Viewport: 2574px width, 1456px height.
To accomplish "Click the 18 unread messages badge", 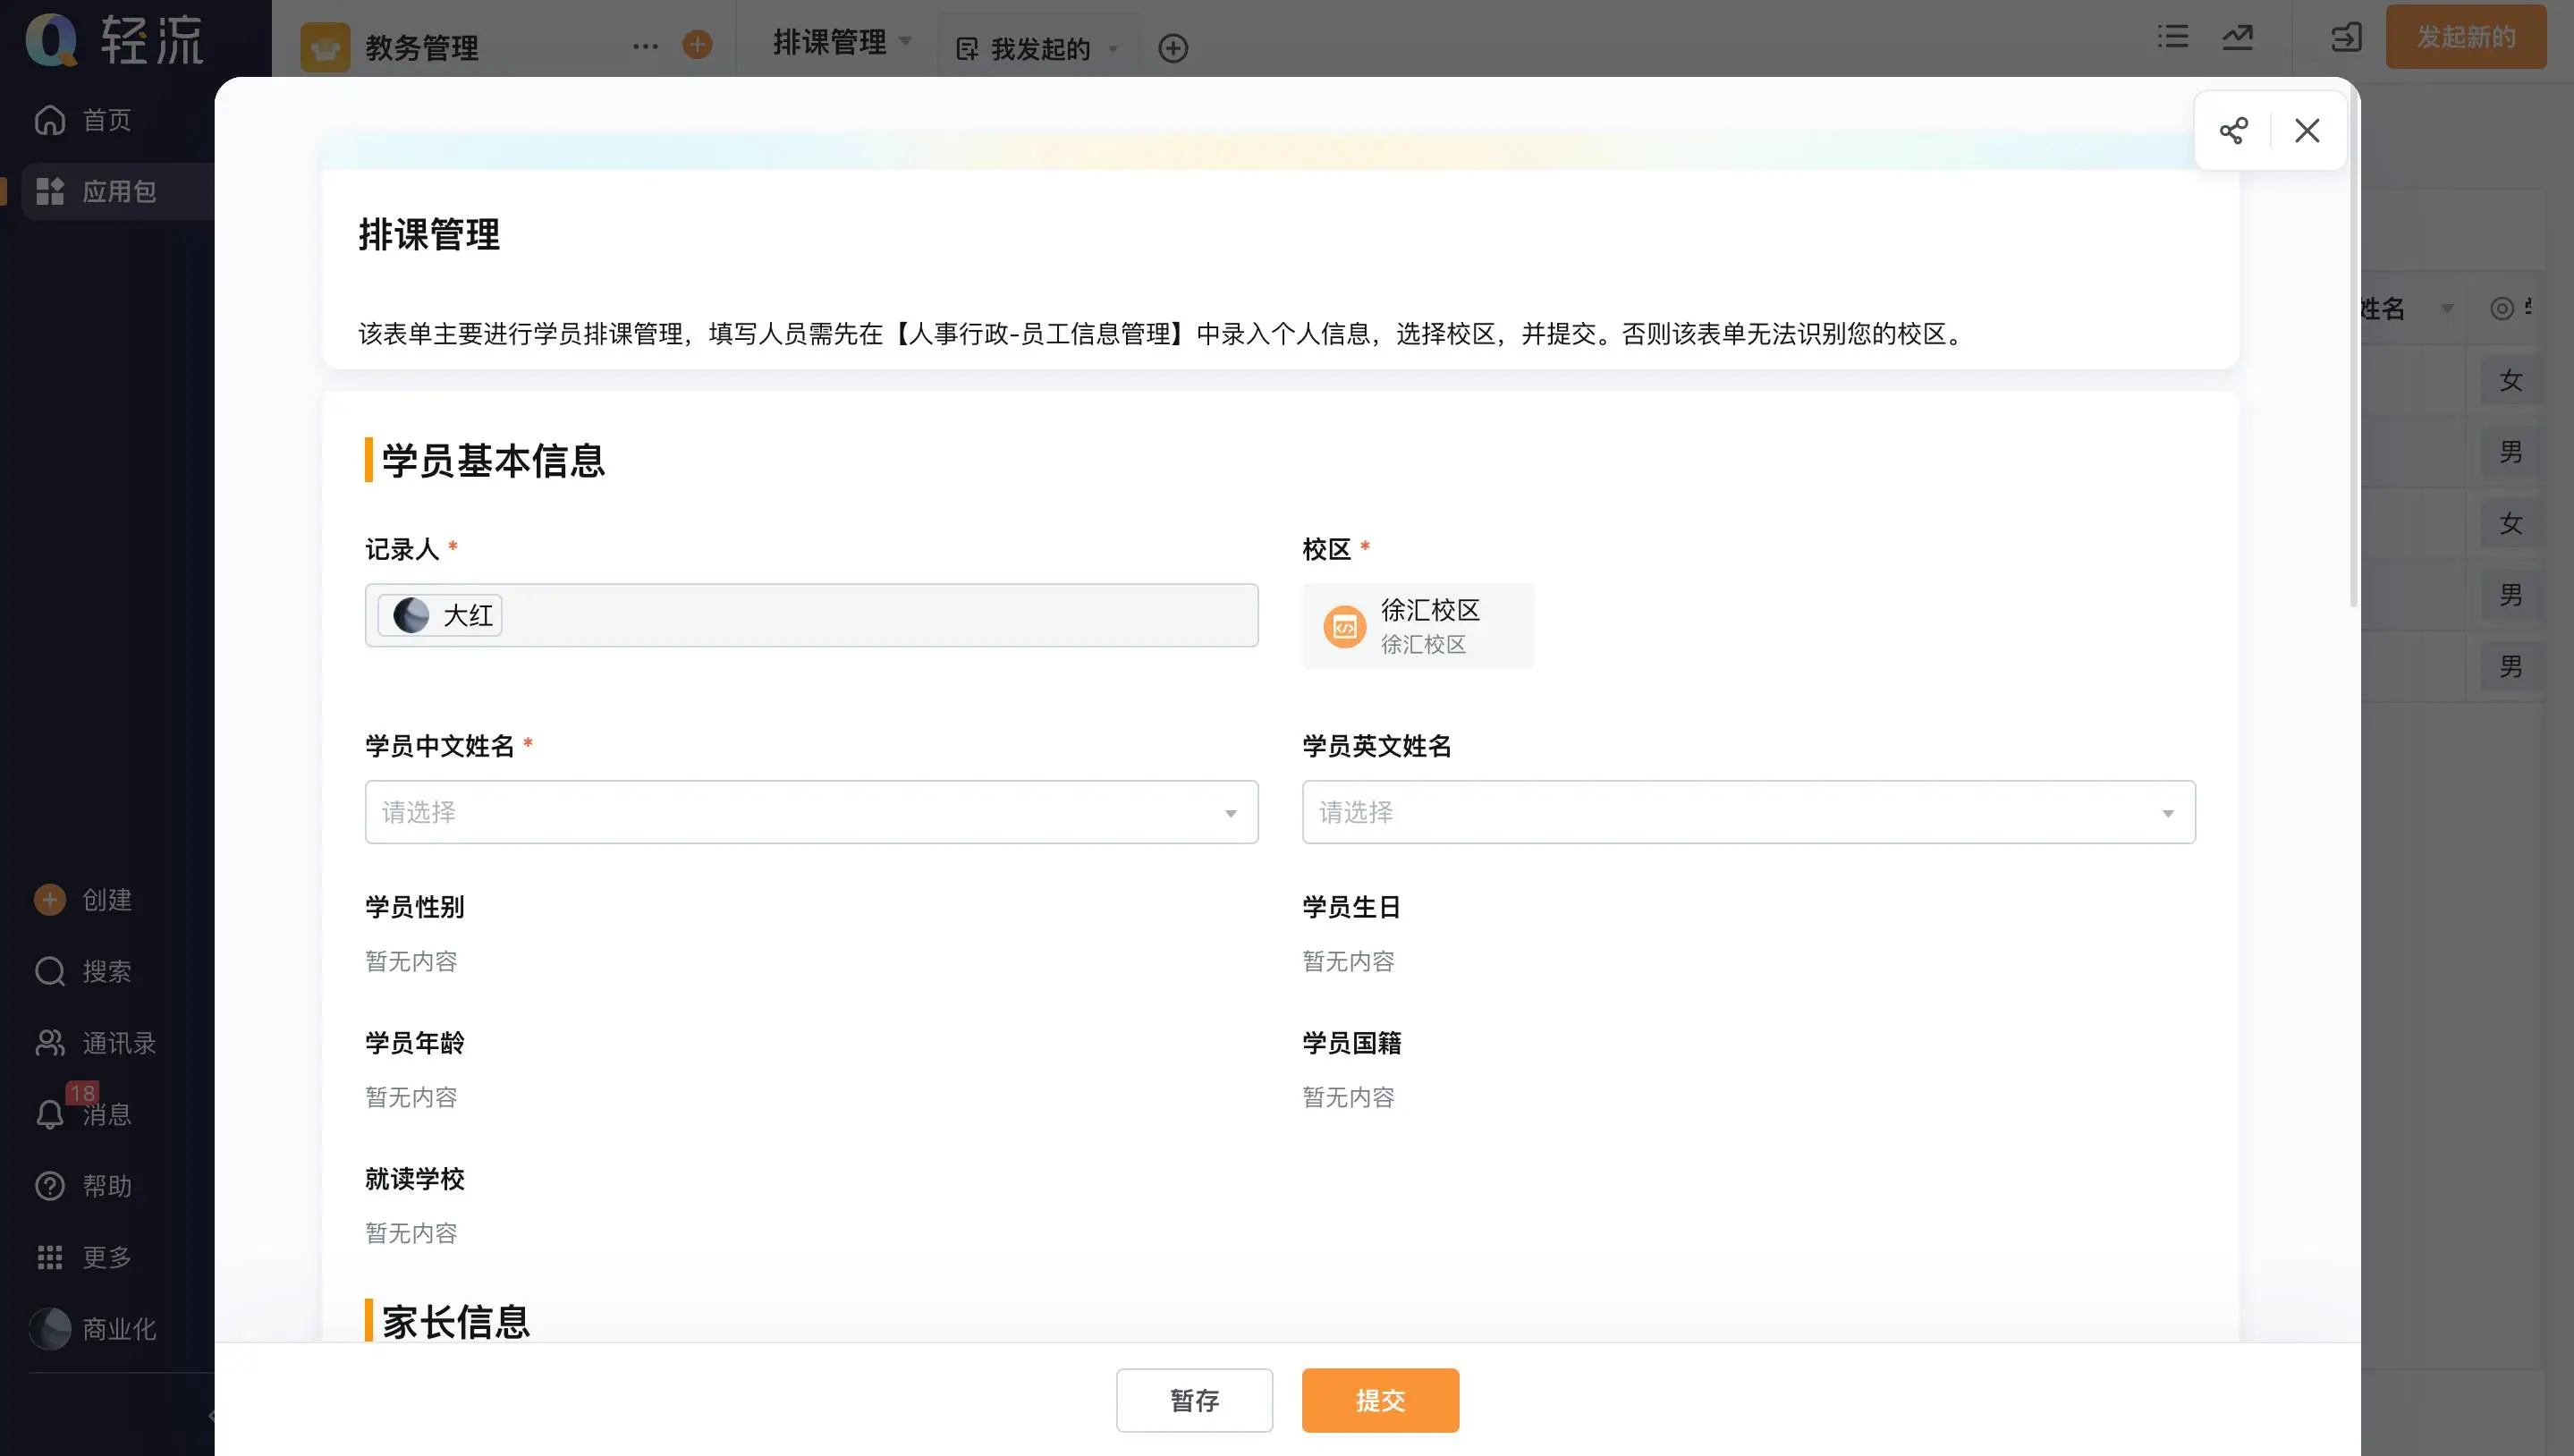I will coord(82,1093).
